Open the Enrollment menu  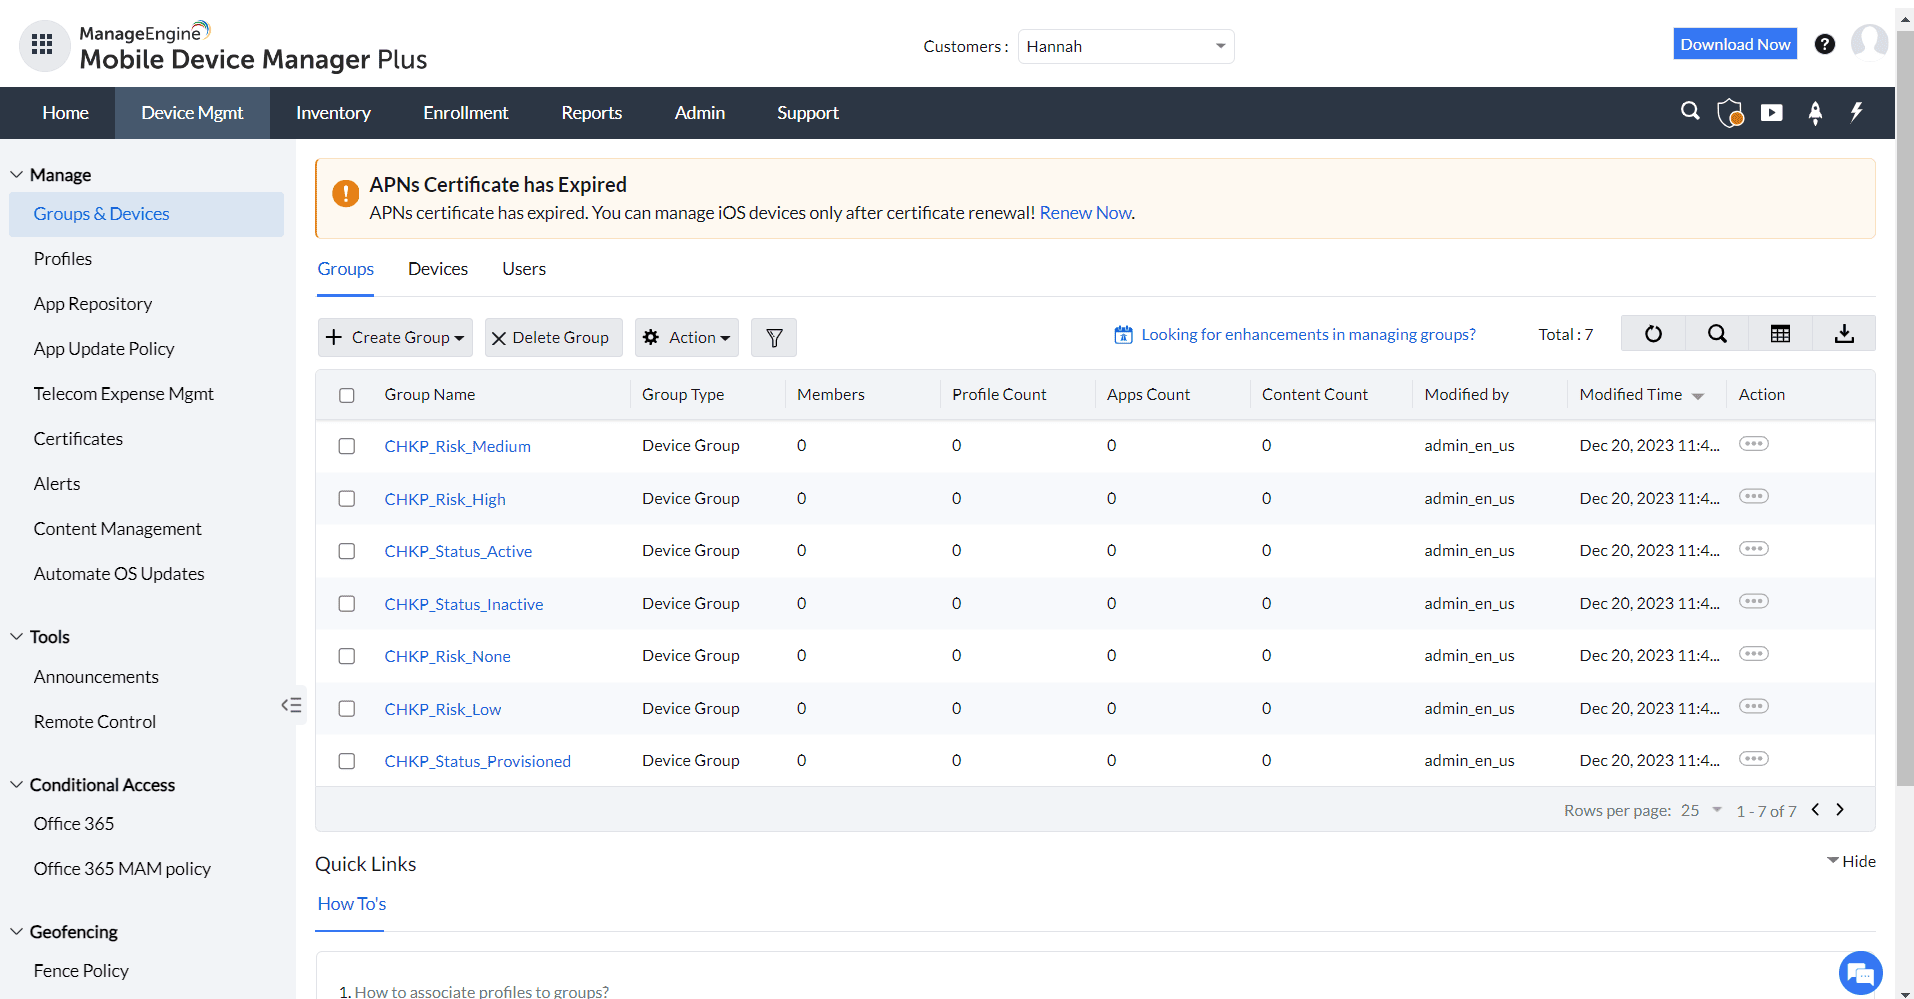pyautogui.click(x=465, y=113)
